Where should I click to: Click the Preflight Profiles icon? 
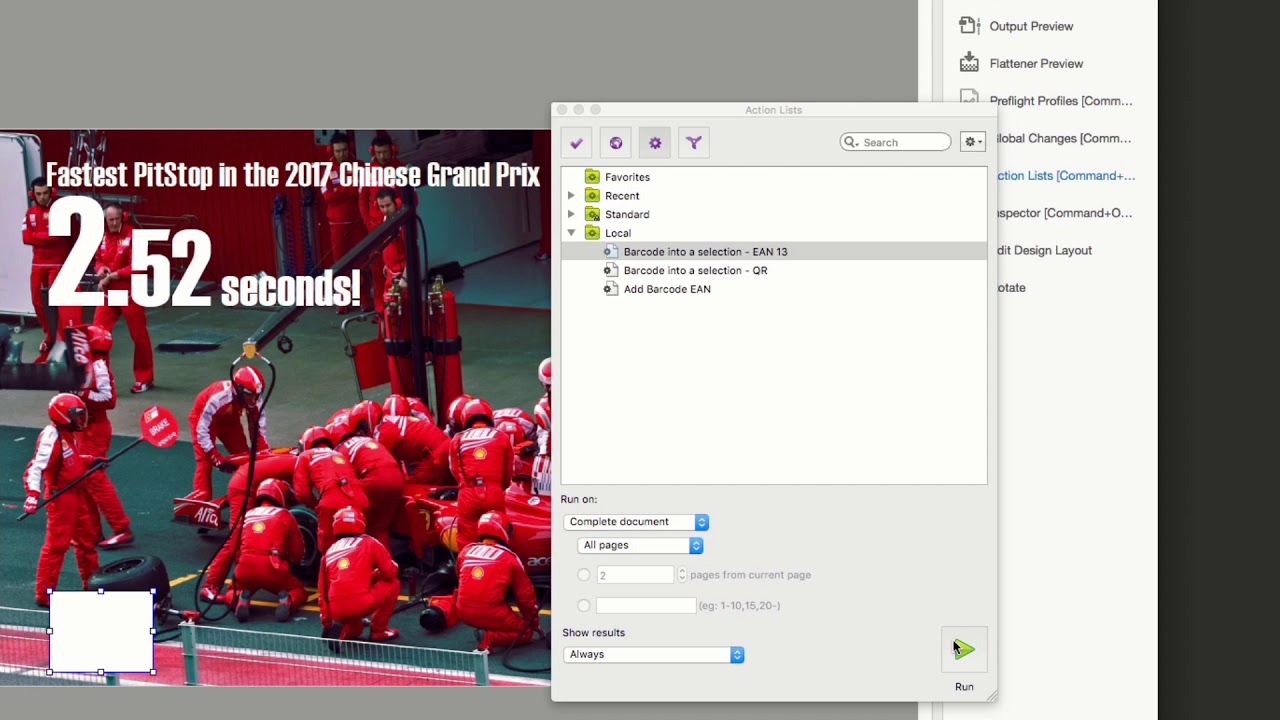[x=968, y=98]
